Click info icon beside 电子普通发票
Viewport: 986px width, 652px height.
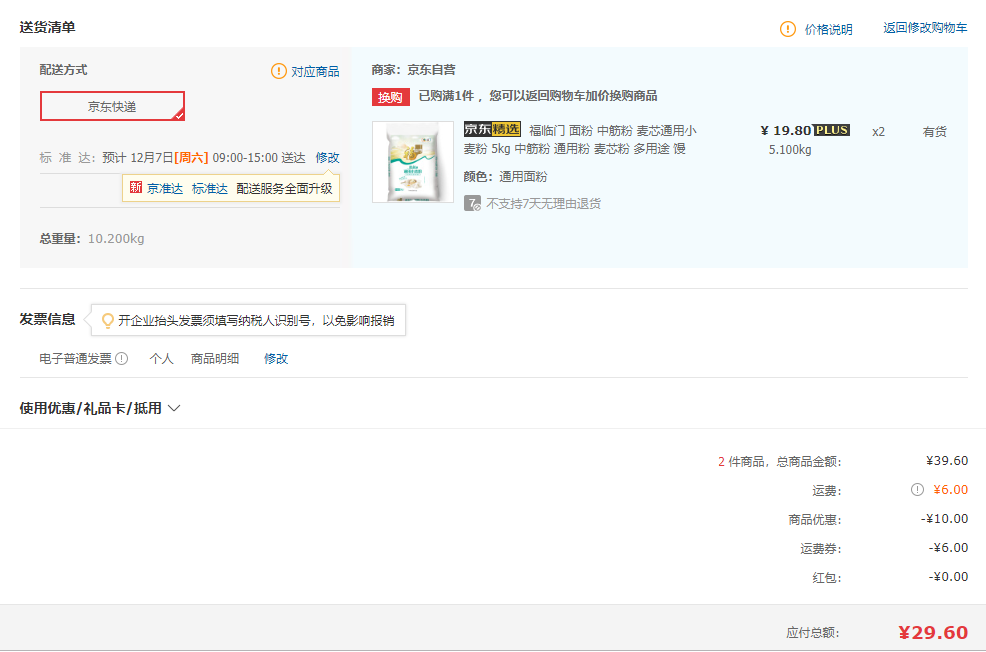pyautogui.click(x=122, y=358)
